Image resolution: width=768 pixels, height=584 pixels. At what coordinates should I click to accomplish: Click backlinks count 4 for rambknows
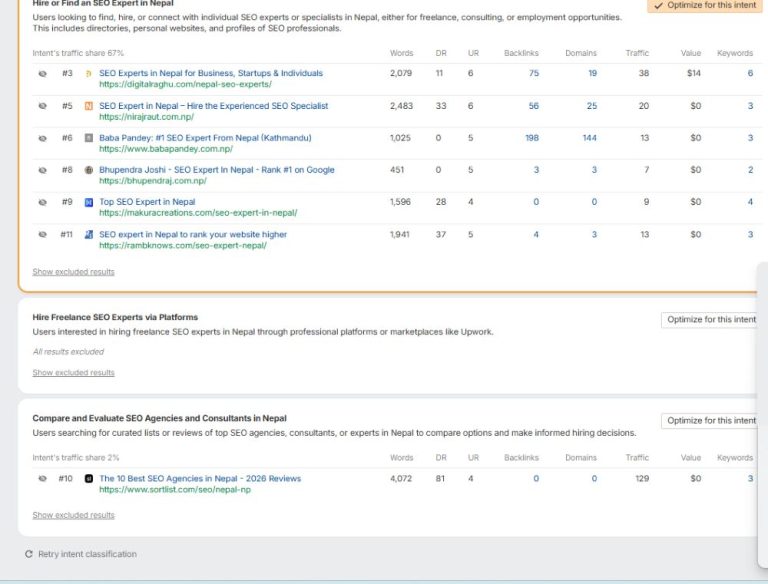tap(536, 235)
